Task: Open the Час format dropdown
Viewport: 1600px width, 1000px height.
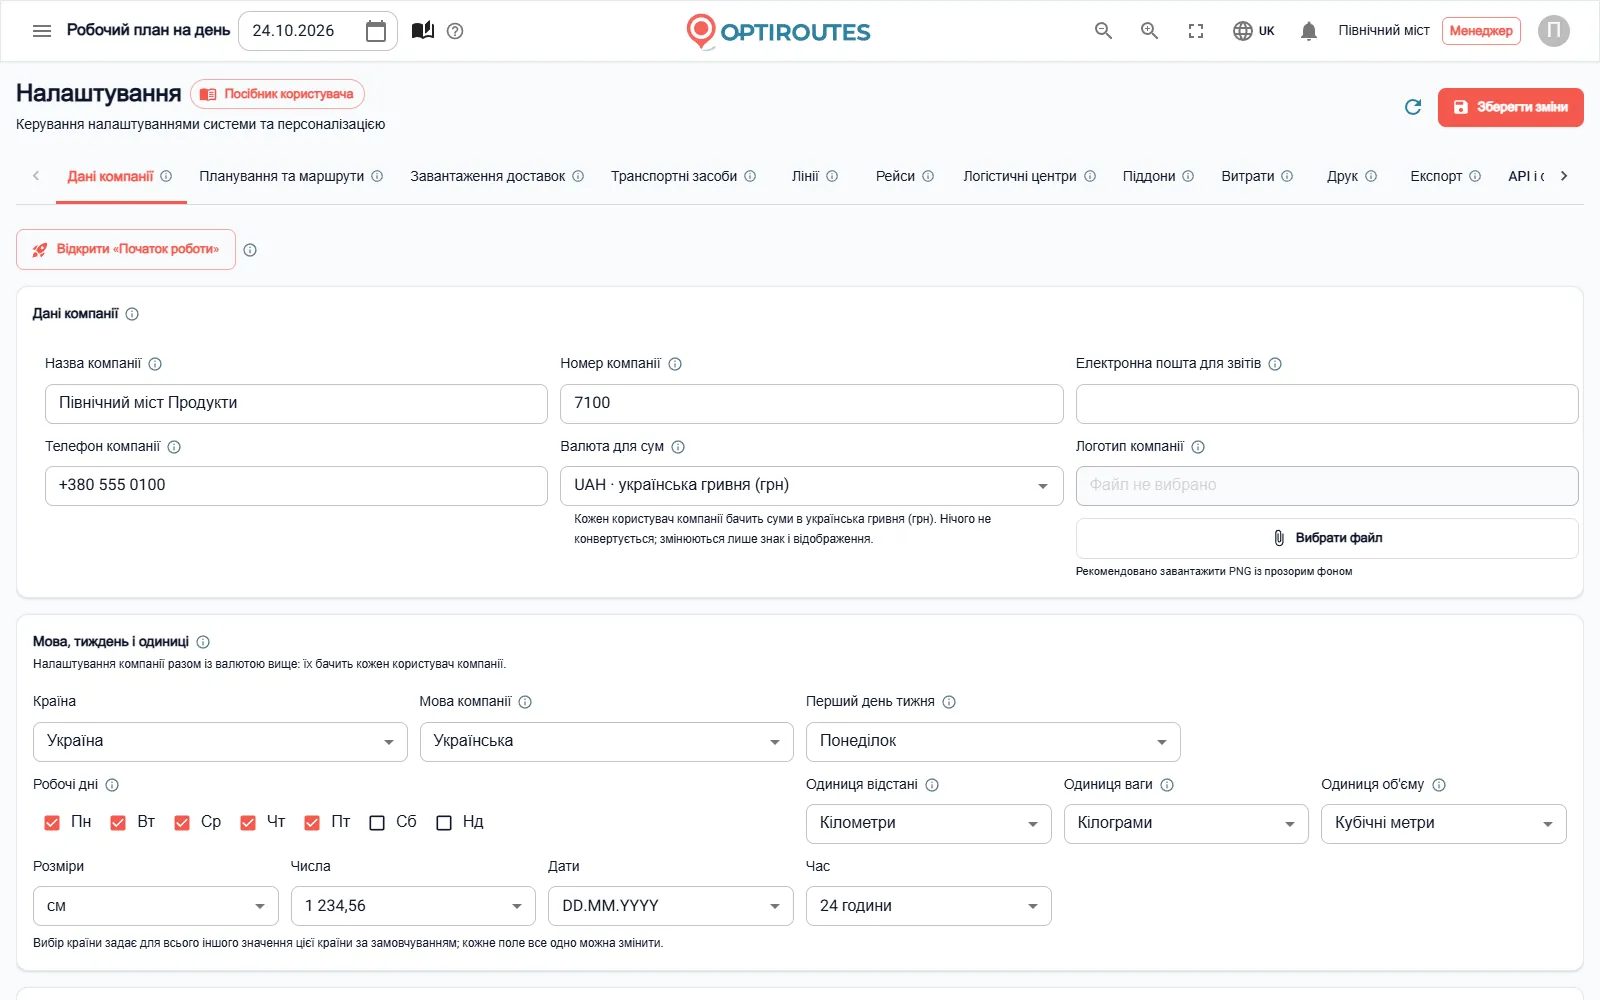Action: coord(928,906)
